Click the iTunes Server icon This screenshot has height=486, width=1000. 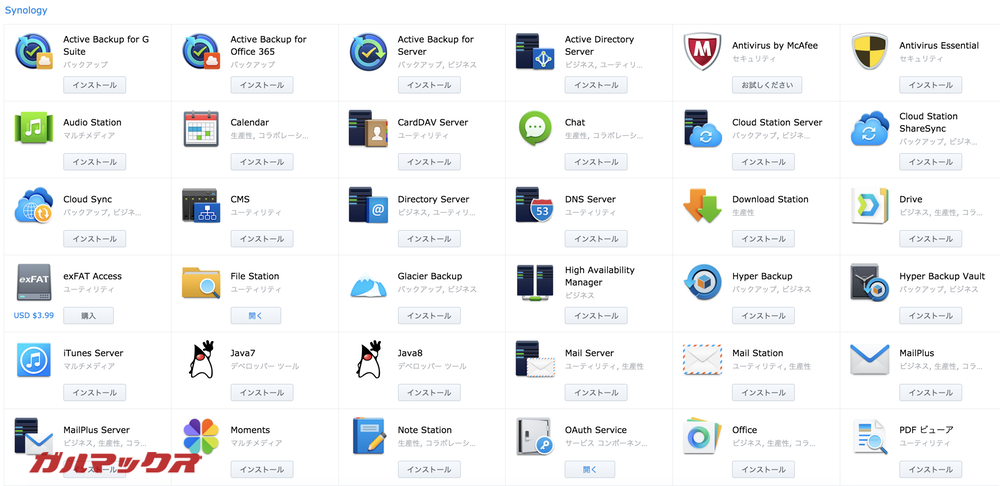33,360
